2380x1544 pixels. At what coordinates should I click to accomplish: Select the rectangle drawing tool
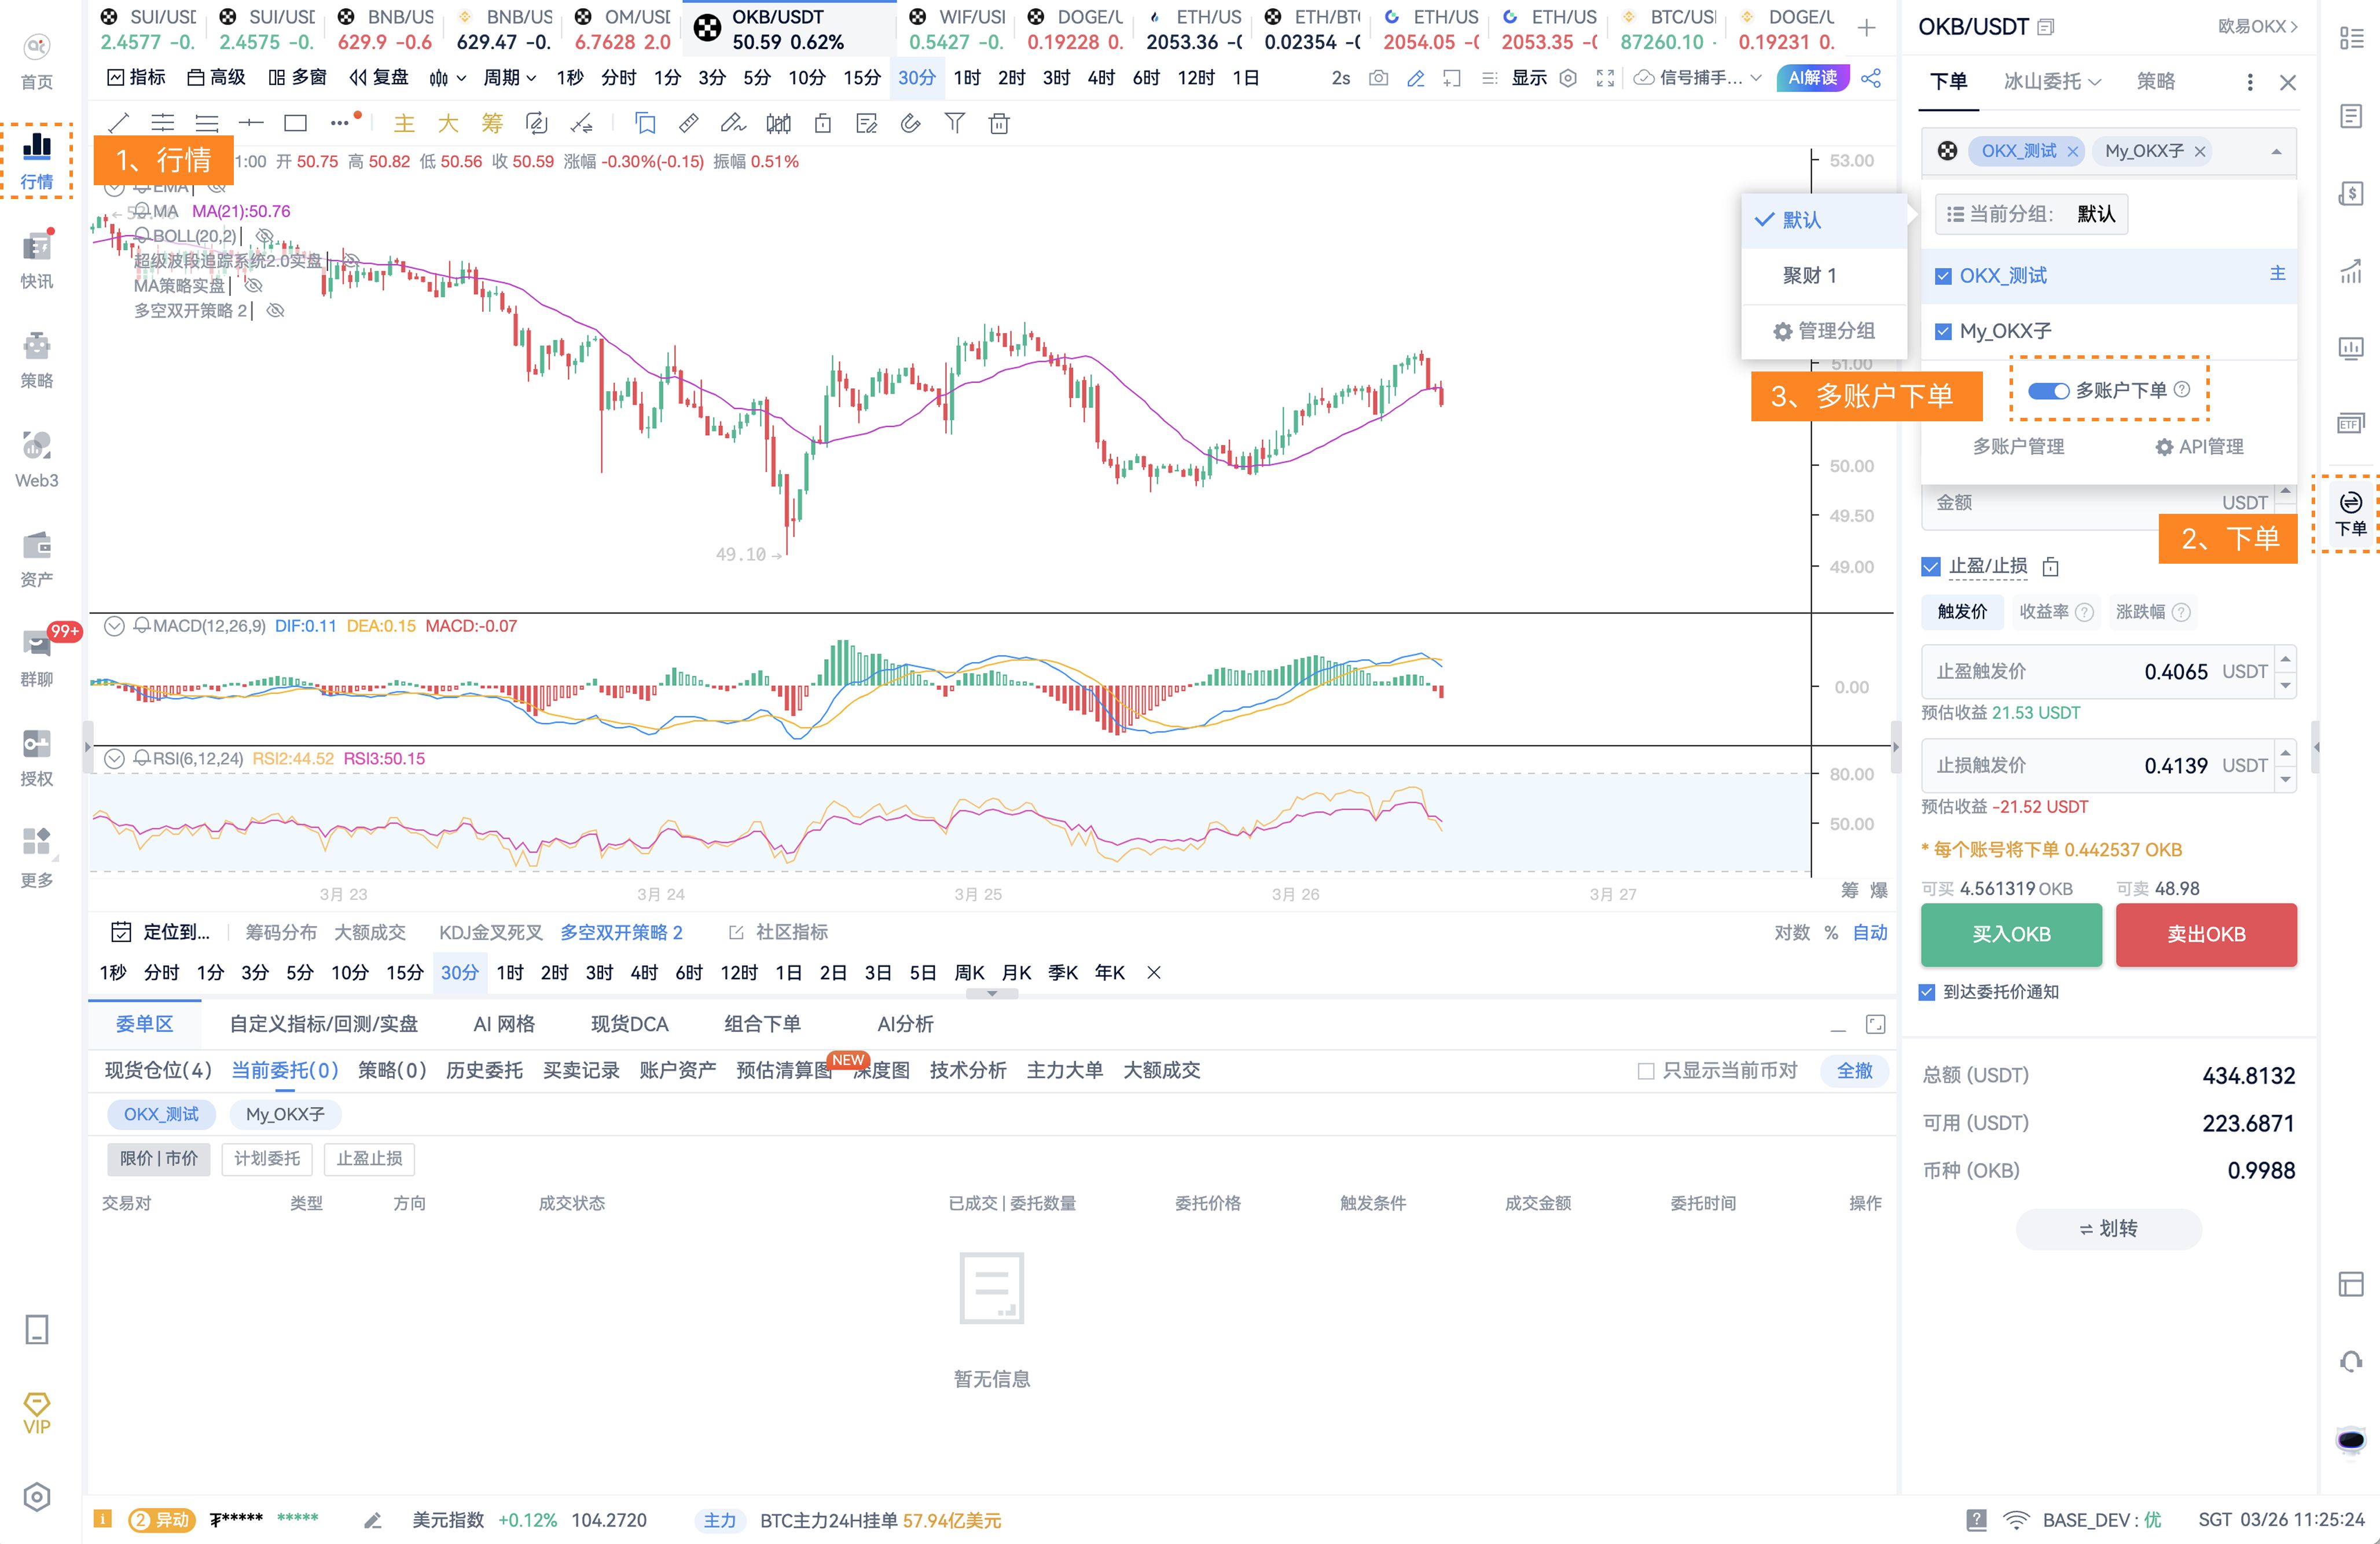(x=295, y=123)
